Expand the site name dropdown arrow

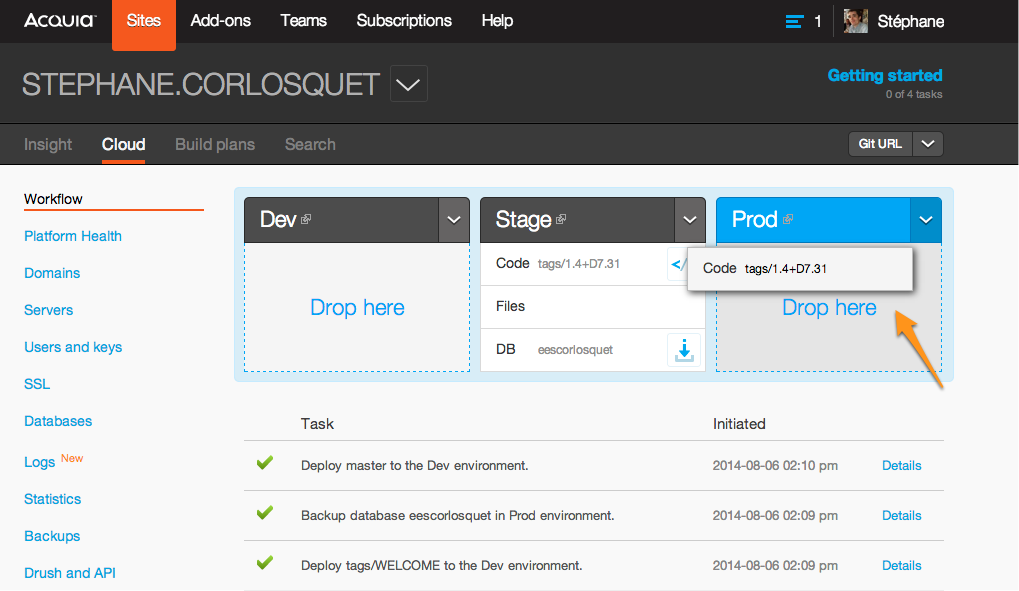tap(408, 84)
